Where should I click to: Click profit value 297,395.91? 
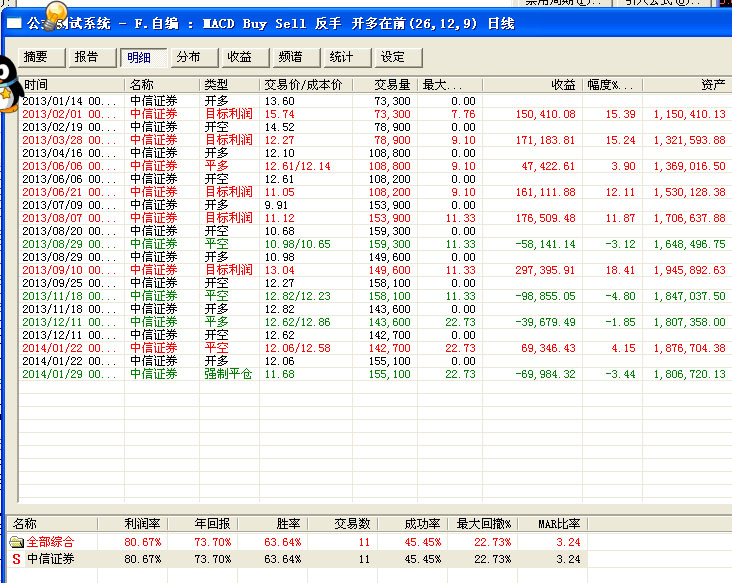coord(545,270)
